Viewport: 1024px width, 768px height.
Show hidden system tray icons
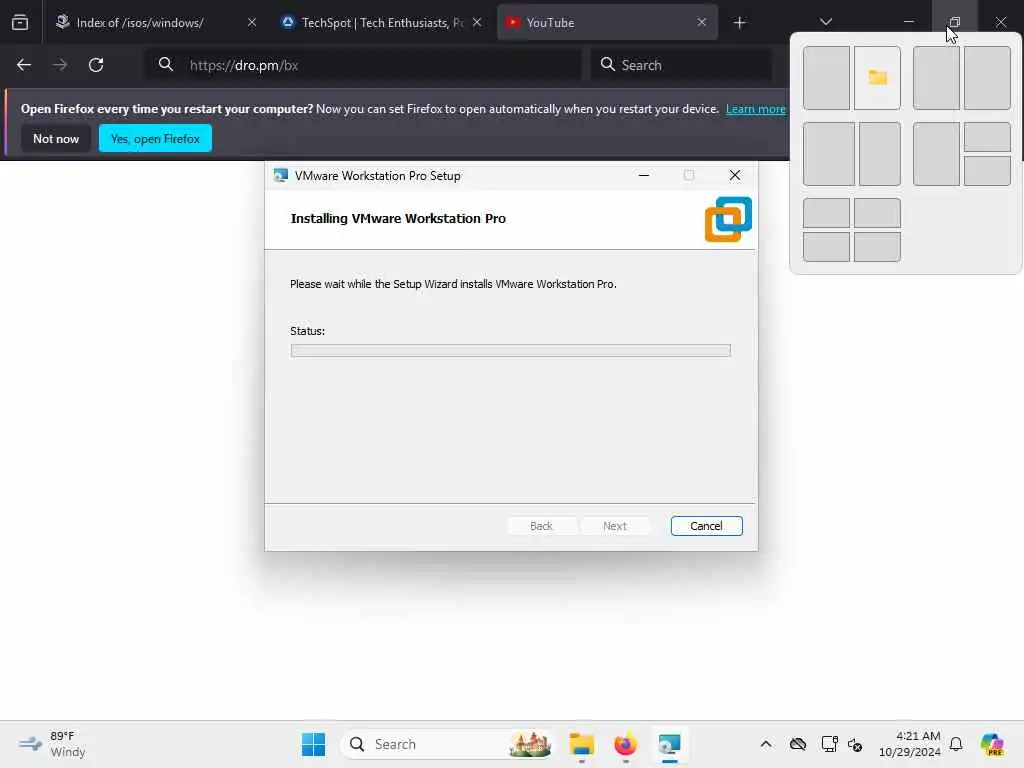click(x=766, y=744)
